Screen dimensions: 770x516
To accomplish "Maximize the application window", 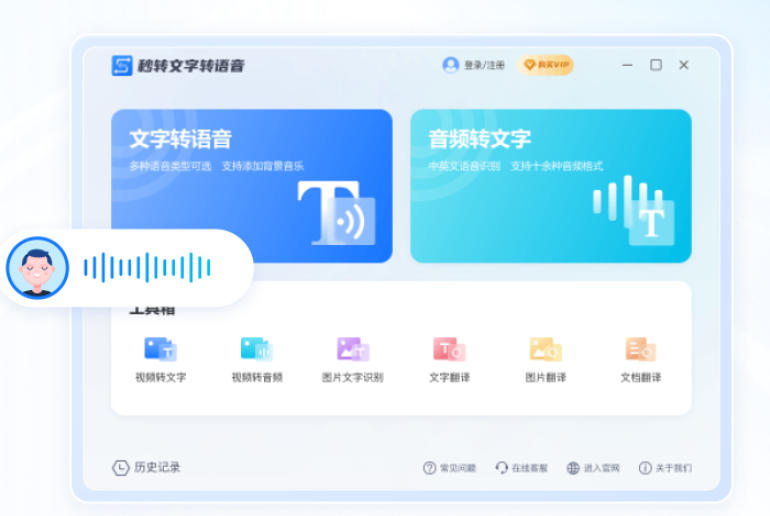I will point(656,65).
